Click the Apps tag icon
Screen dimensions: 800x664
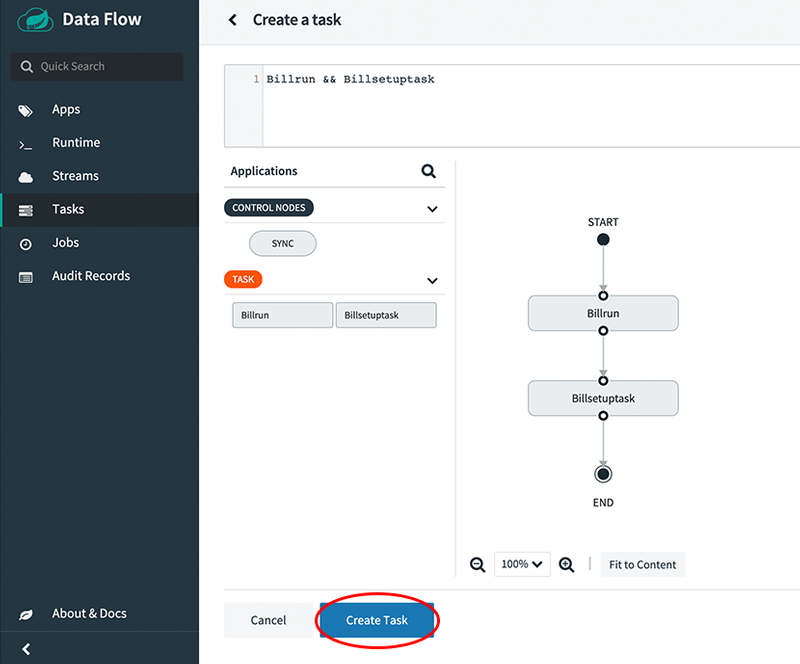(x=26, y=111)
